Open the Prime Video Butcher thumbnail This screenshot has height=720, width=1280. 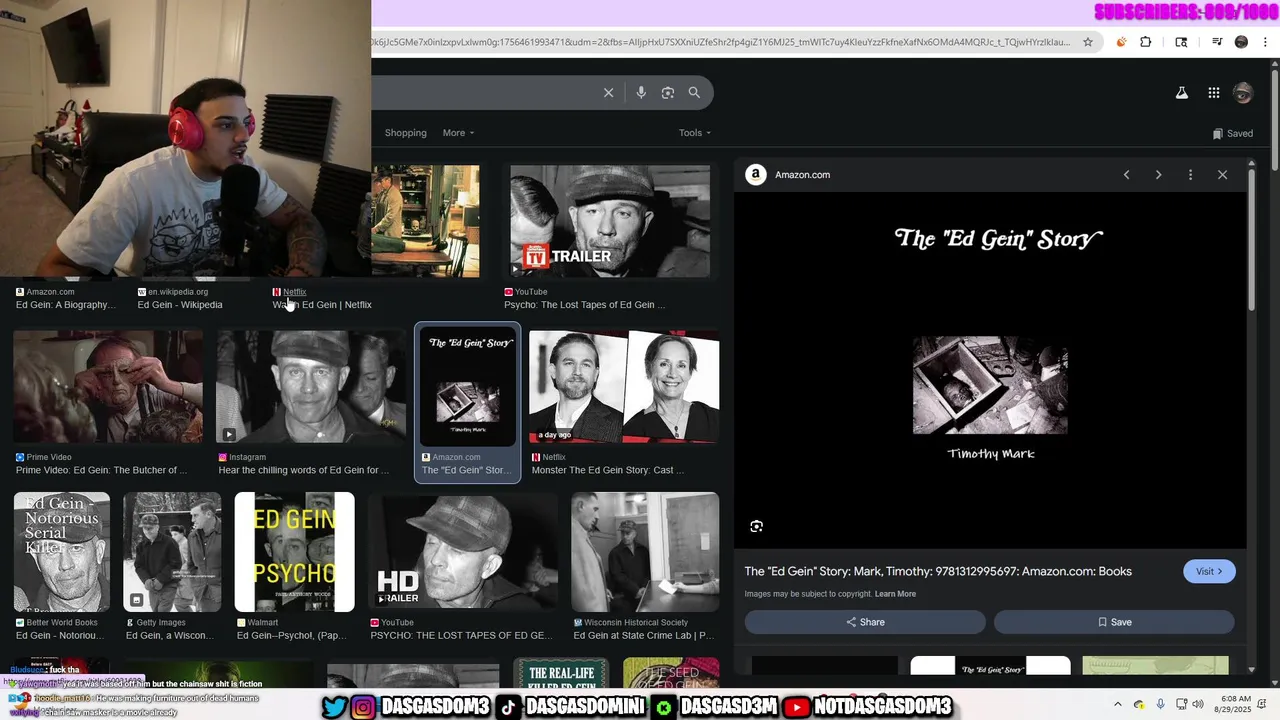(x=108, y=386)
